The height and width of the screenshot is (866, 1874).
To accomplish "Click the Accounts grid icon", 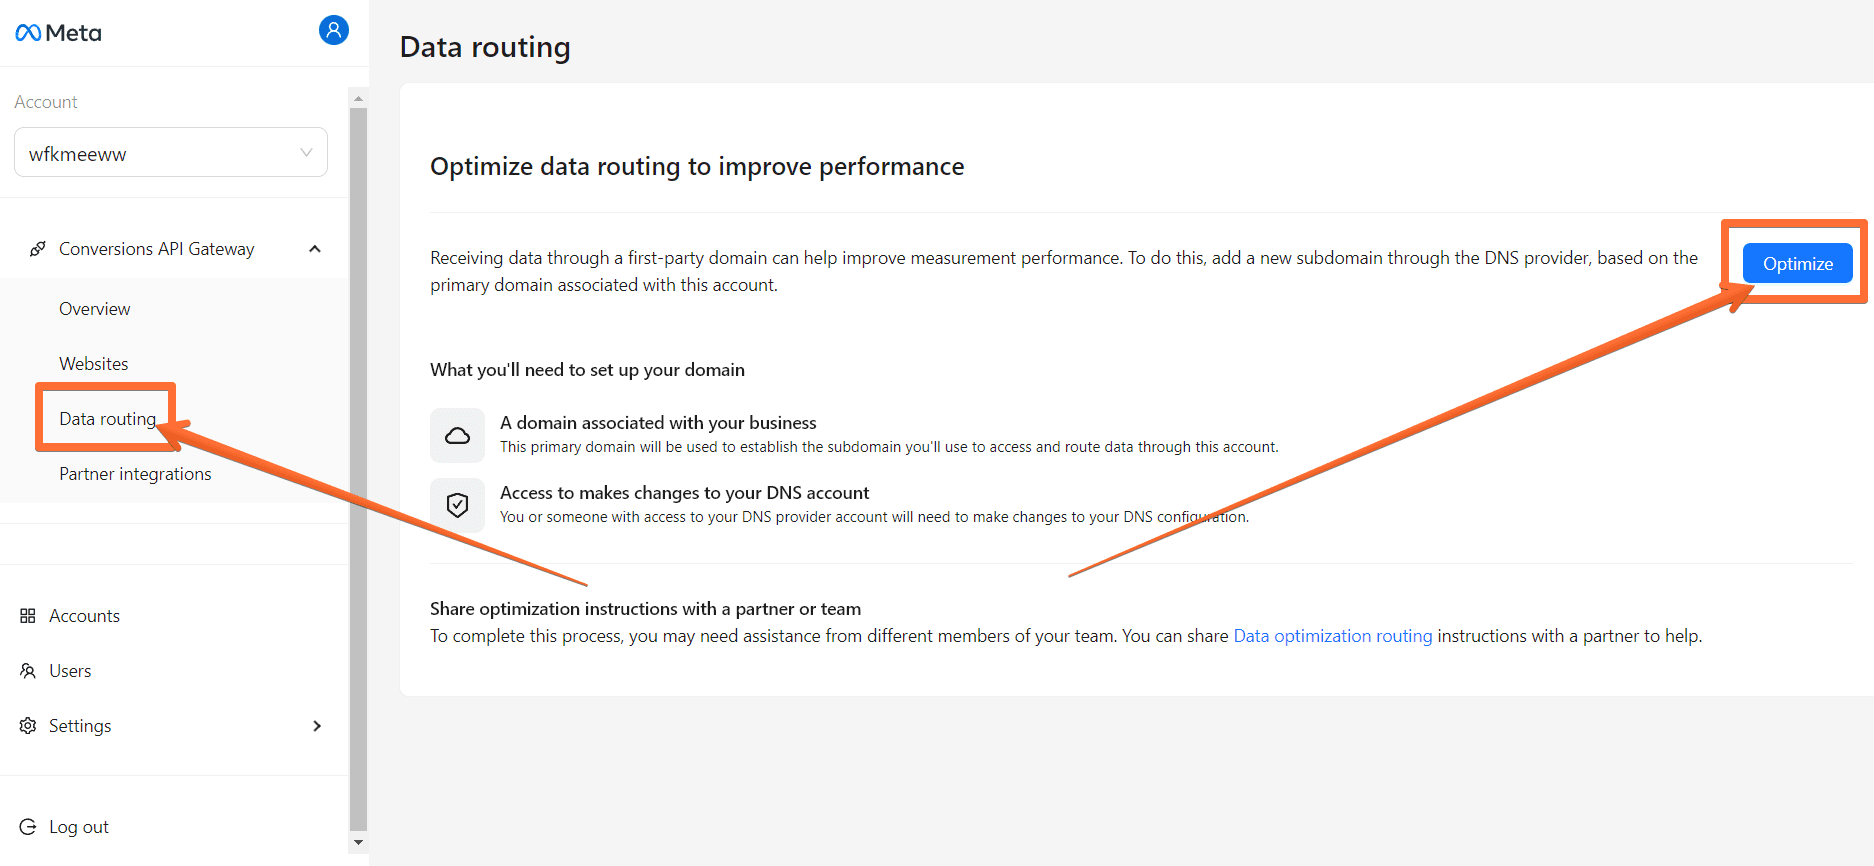I will pos(28,616).
